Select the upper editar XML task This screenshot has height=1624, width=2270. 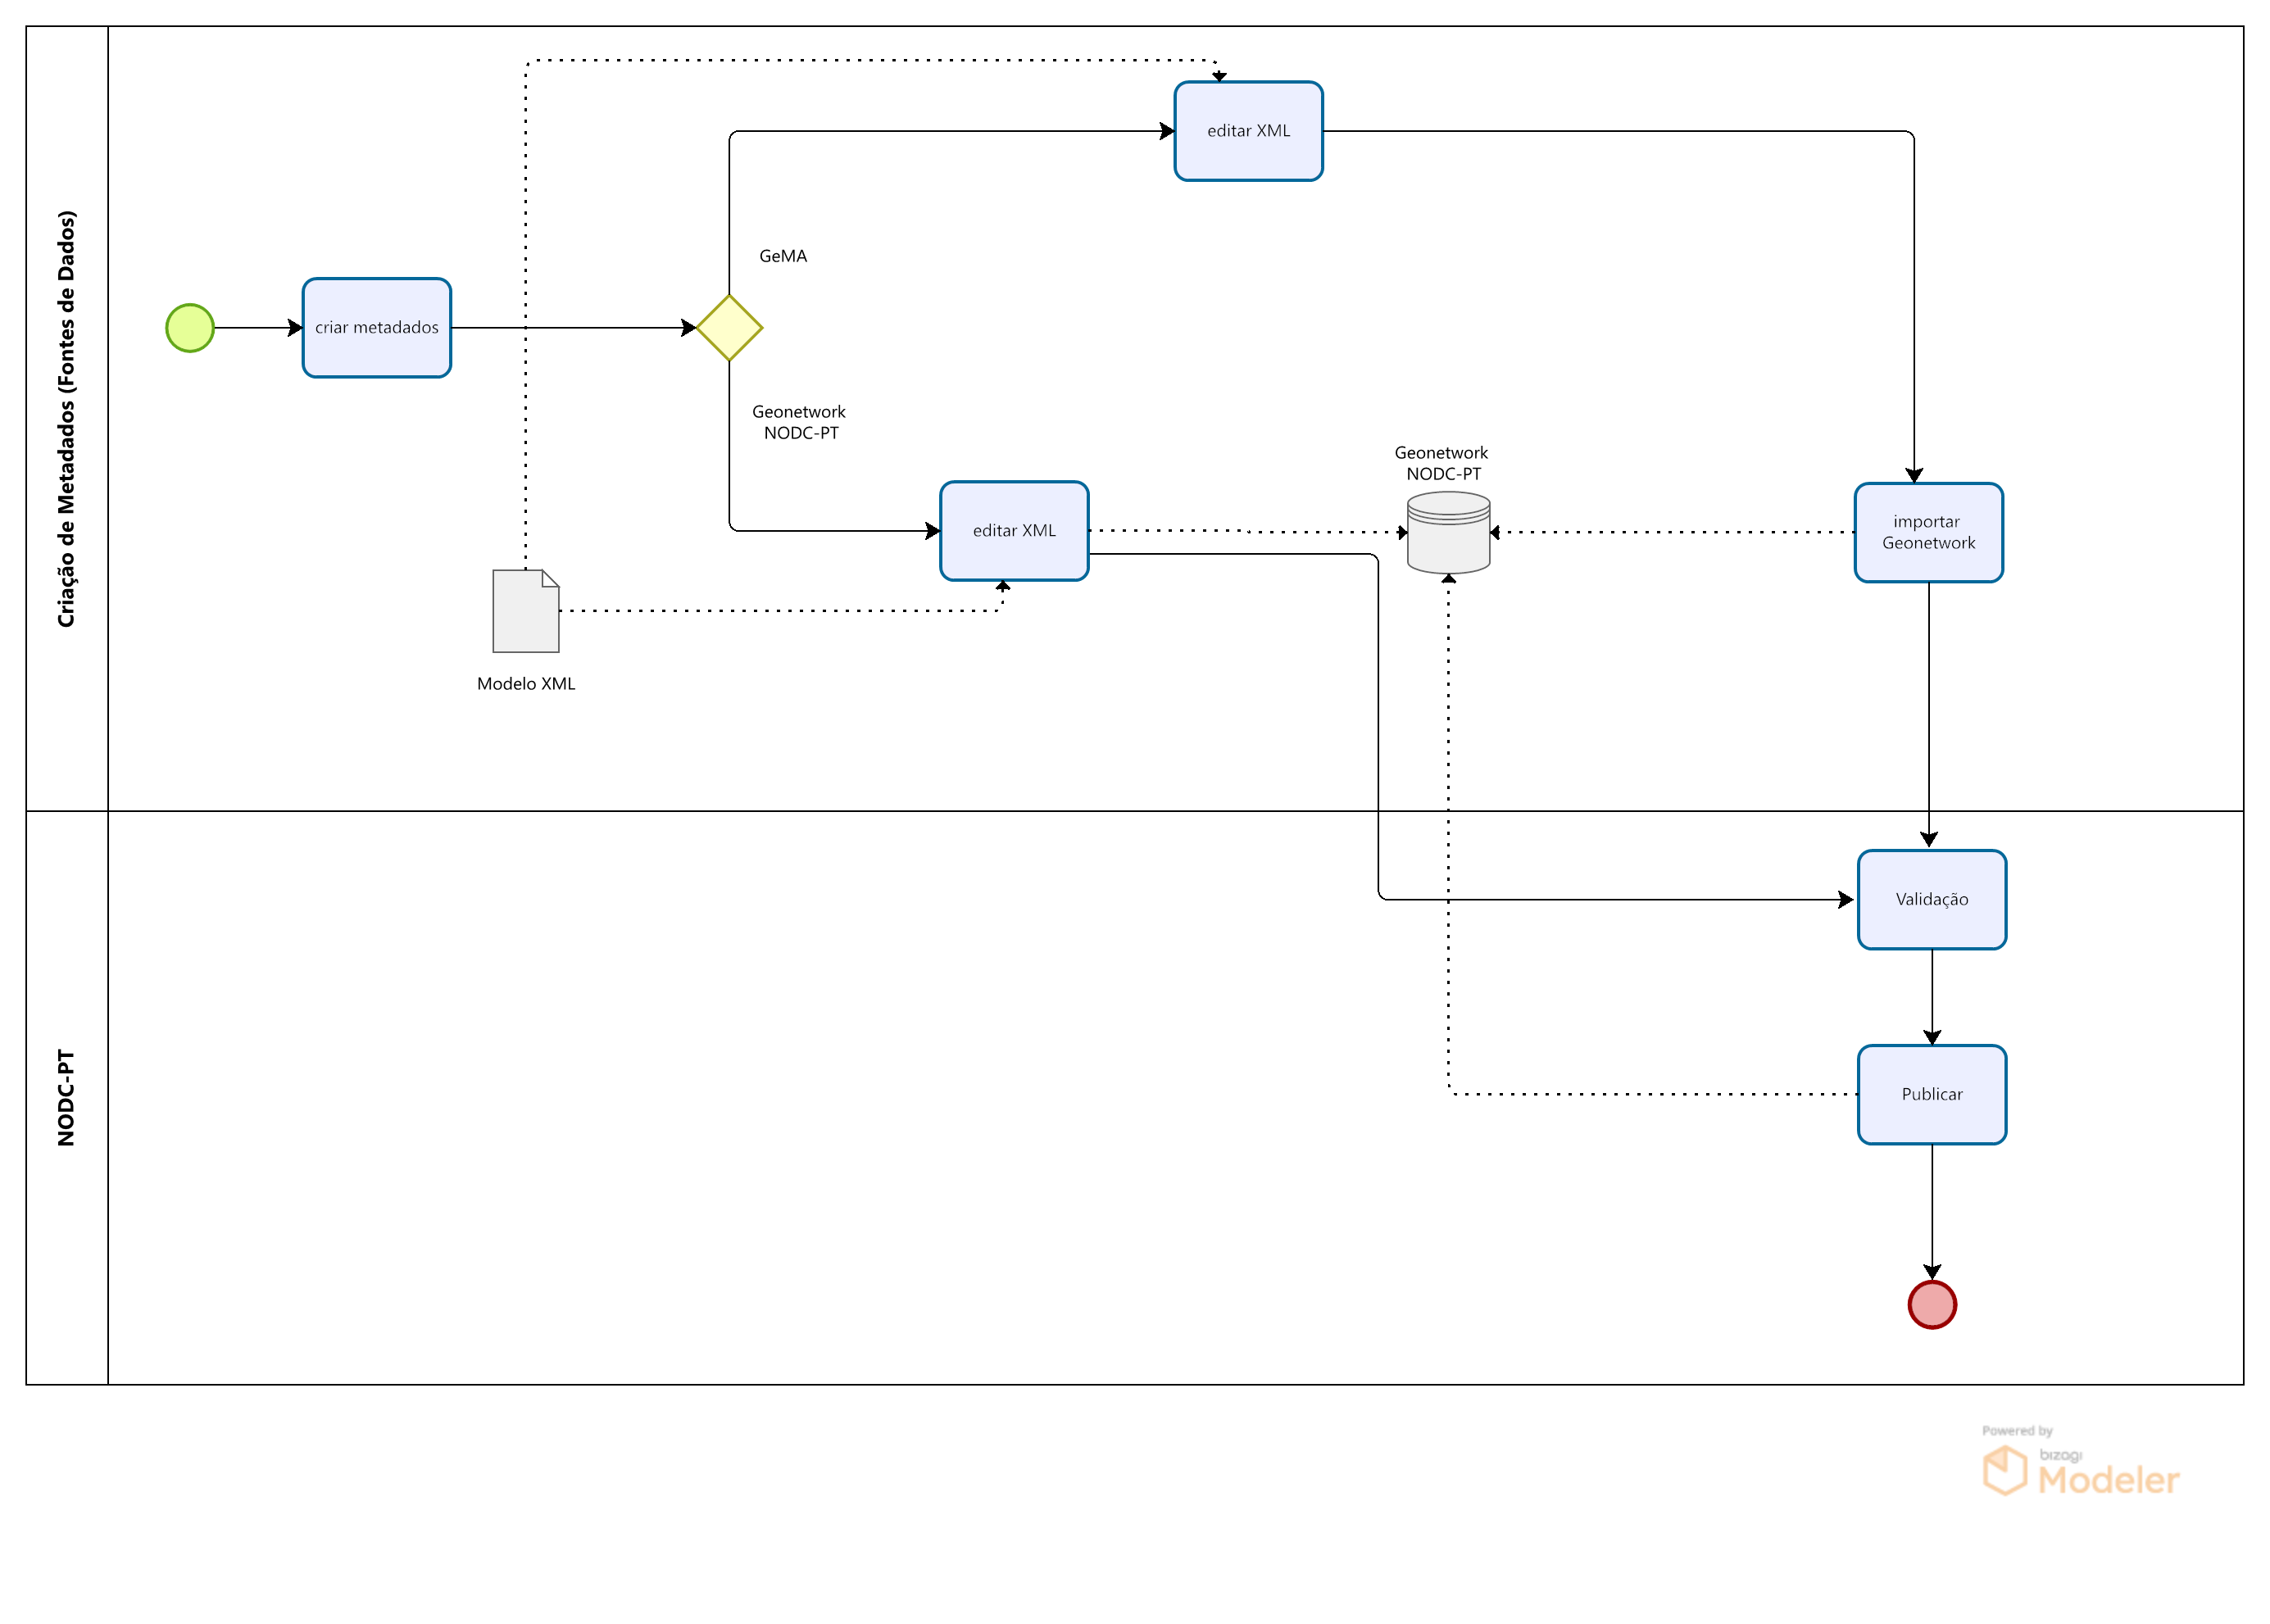tap(1248, 131)
